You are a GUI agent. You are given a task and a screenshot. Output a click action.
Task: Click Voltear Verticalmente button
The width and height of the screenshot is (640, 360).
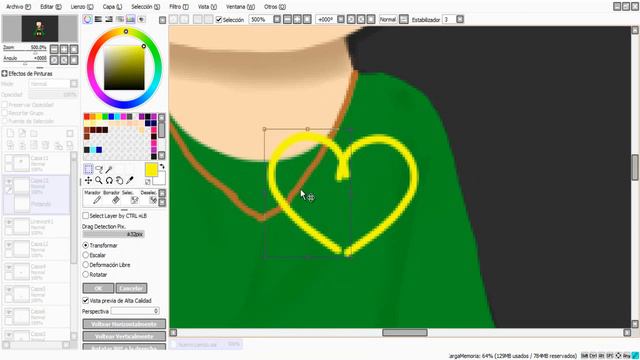tap(124, 336)
